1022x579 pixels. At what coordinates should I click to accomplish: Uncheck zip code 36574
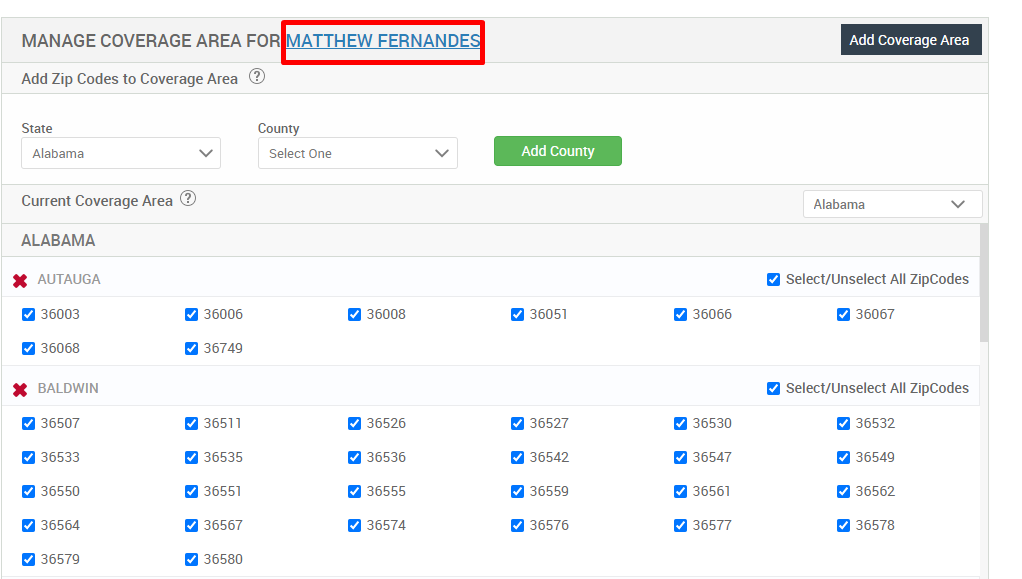[354, 524]
